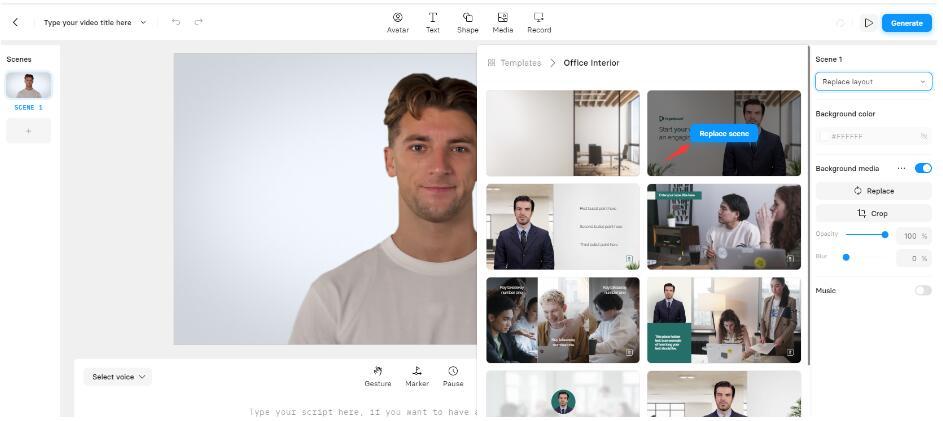Click the Replace background media button
The width and height of the screenshot is (943, 421).
[x=873, y=191]
